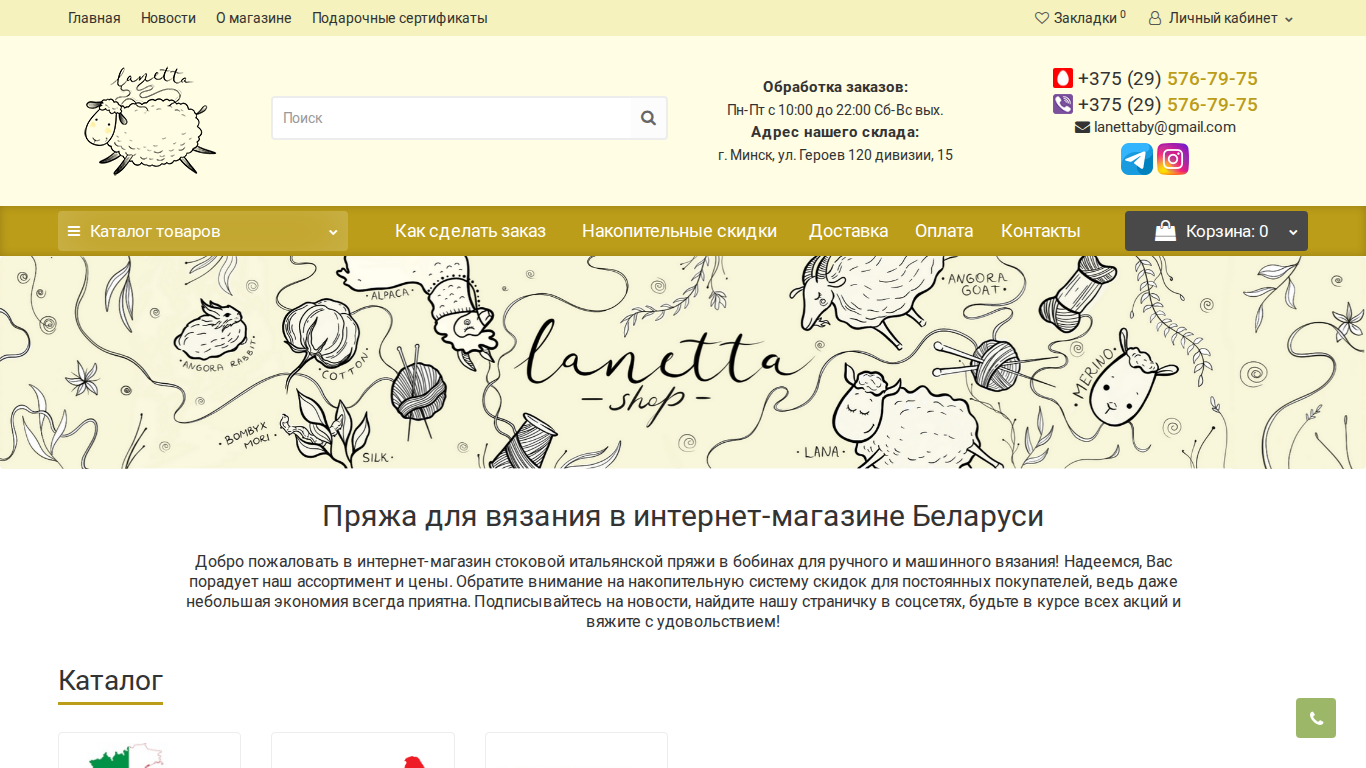Click the user account icon

pyautogui.click(x=1155, y=18)
